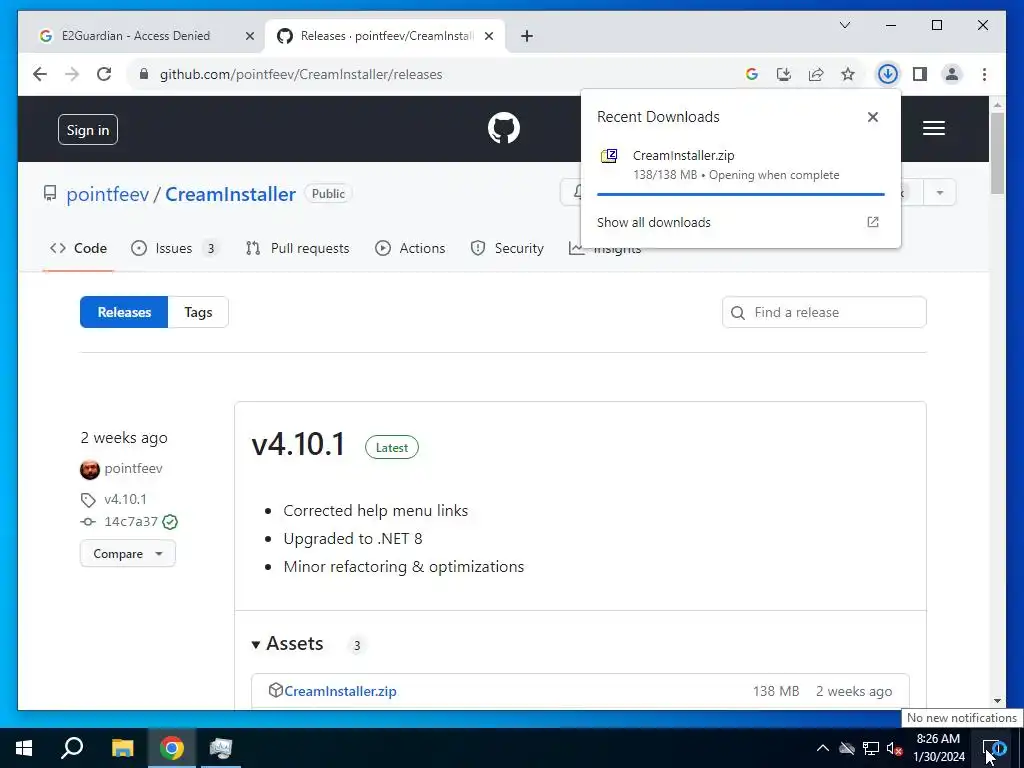Expand Chrome tab search chevron
The image size is (1024, 768).
tap(844, 25)
